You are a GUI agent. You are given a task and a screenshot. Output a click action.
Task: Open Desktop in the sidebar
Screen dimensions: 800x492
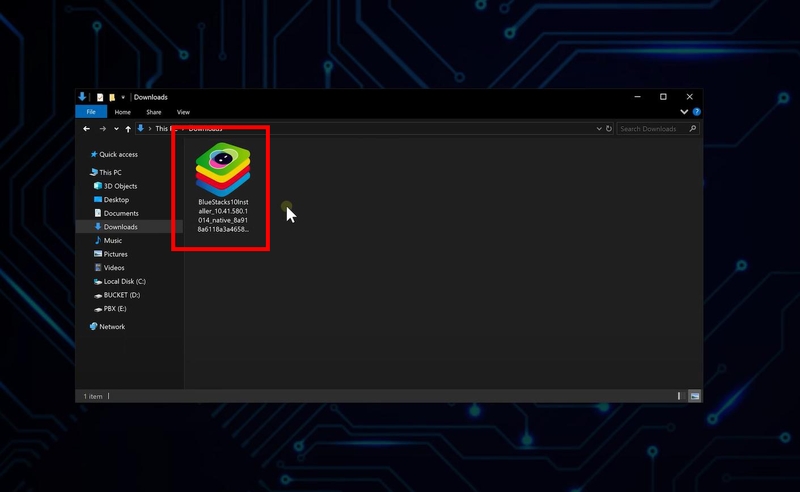pyautogui.click(x=116, y=200)
